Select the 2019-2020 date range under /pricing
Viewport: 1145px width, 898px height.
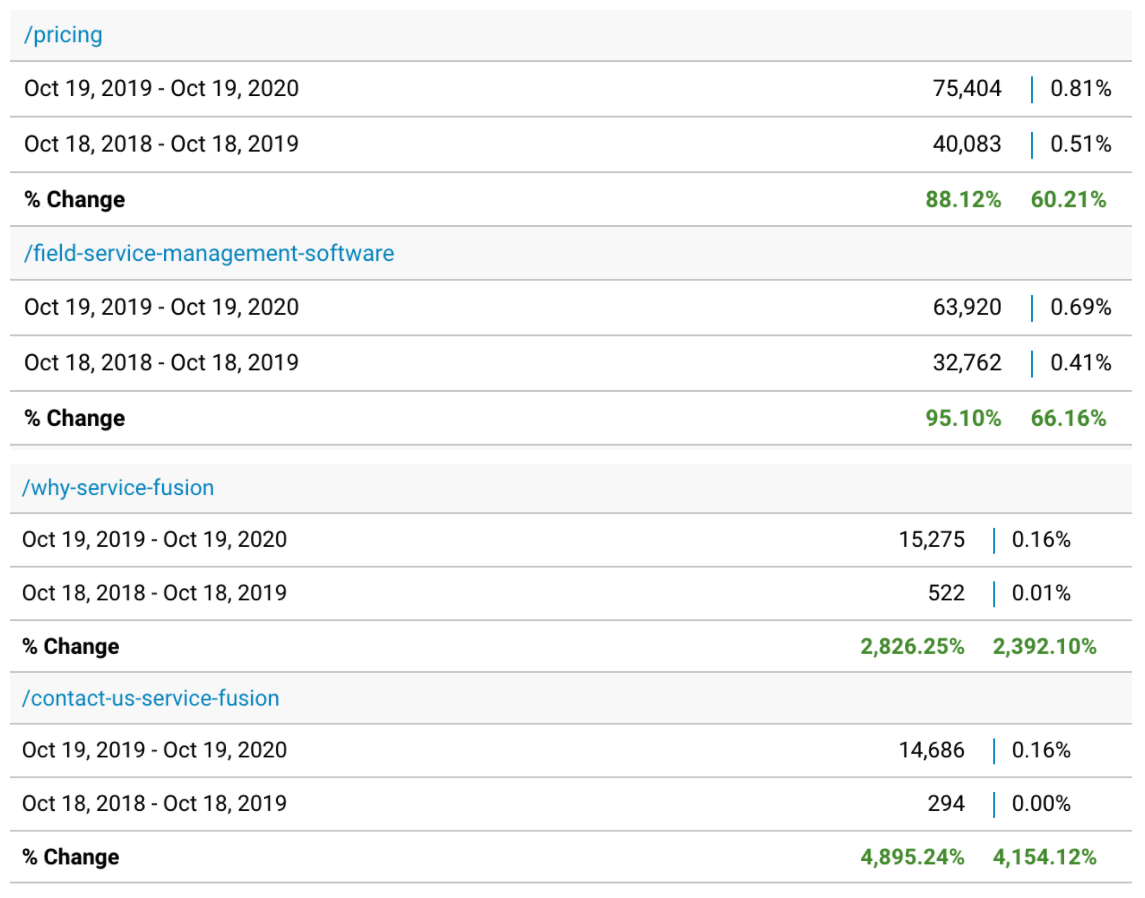tap(161, 88)
